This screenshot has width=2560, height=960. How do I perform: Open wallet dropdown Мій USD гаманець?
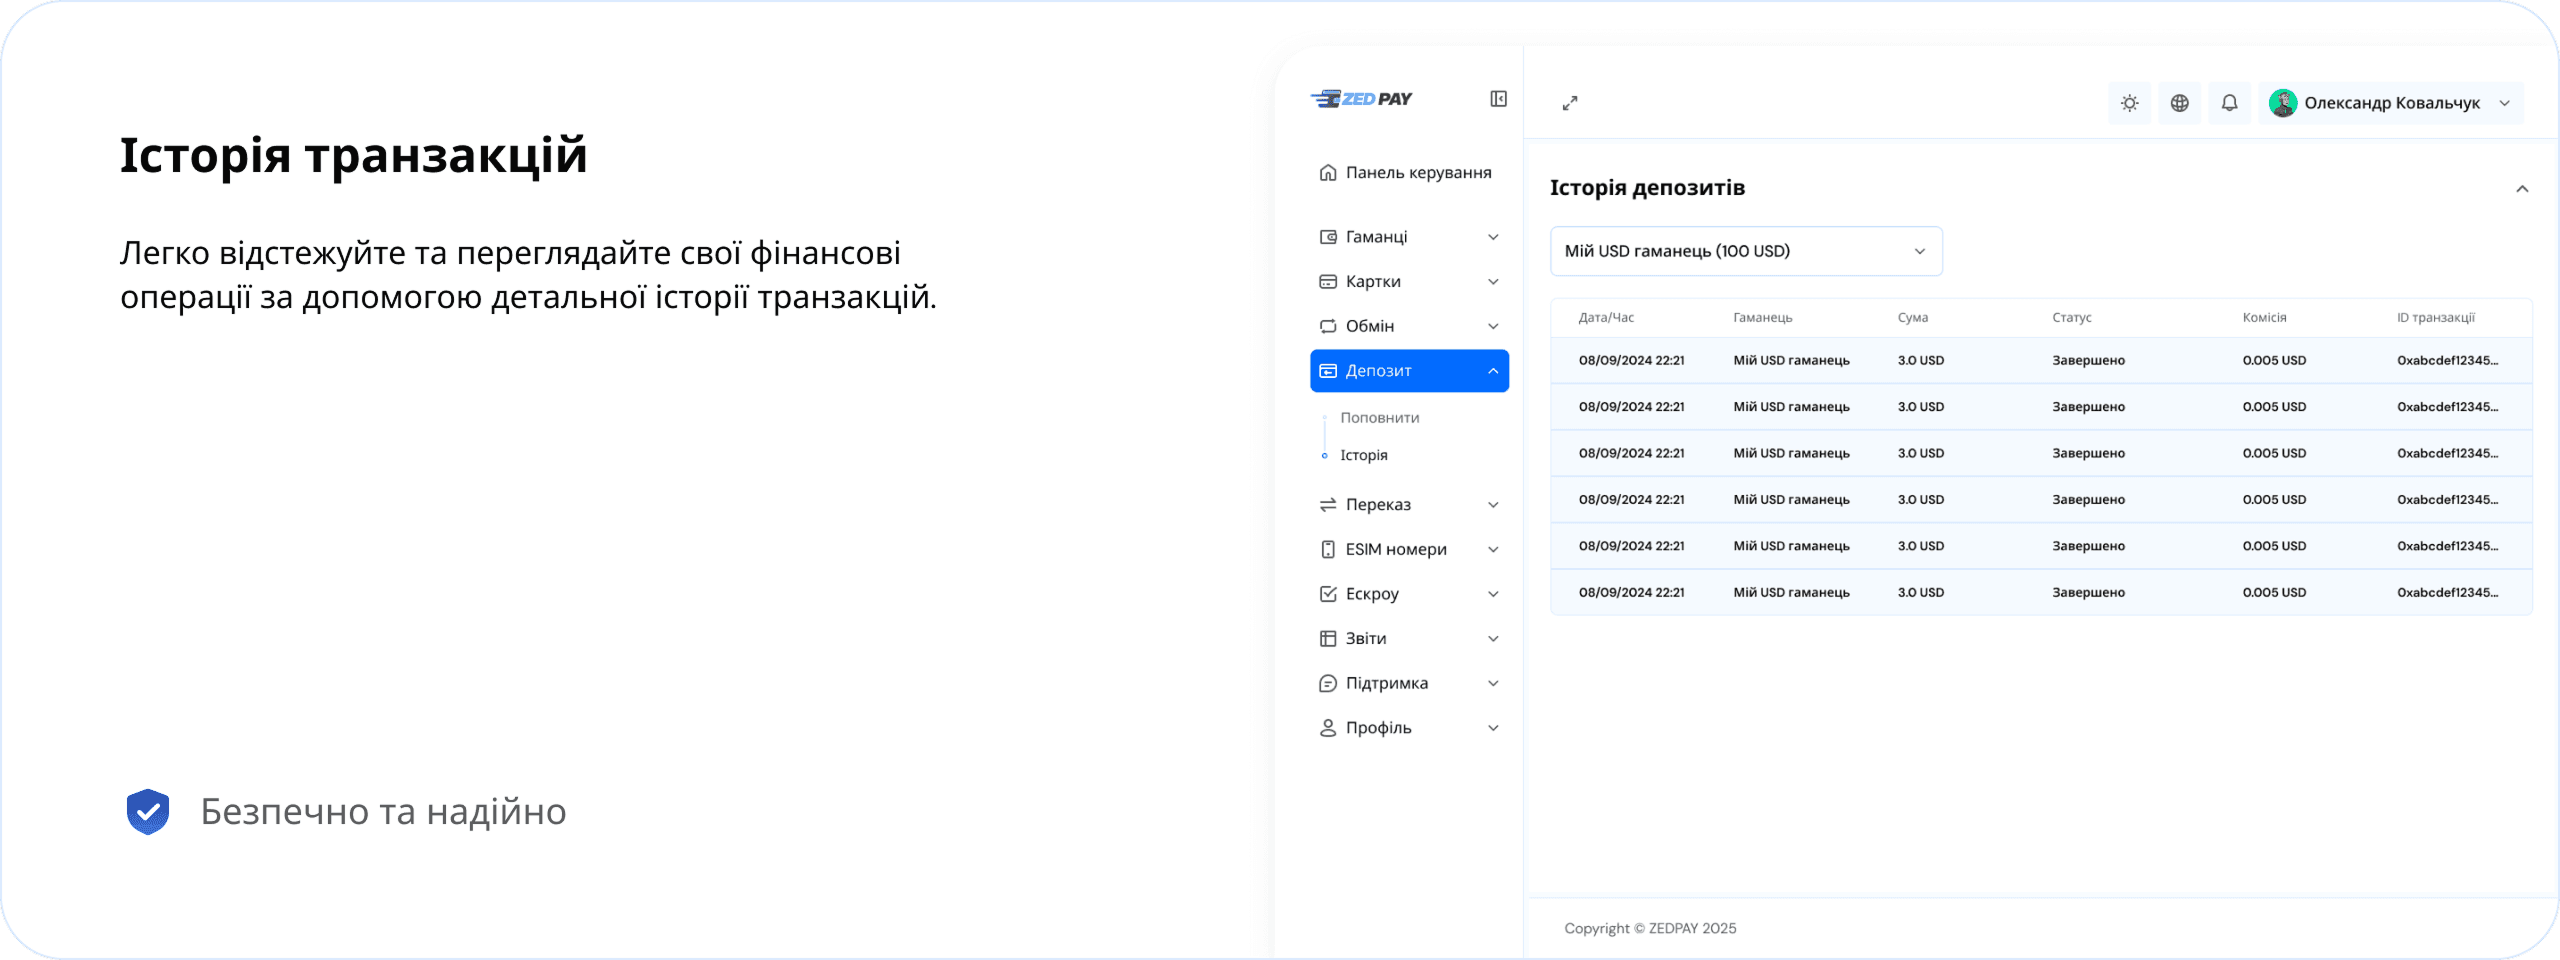1745,251
